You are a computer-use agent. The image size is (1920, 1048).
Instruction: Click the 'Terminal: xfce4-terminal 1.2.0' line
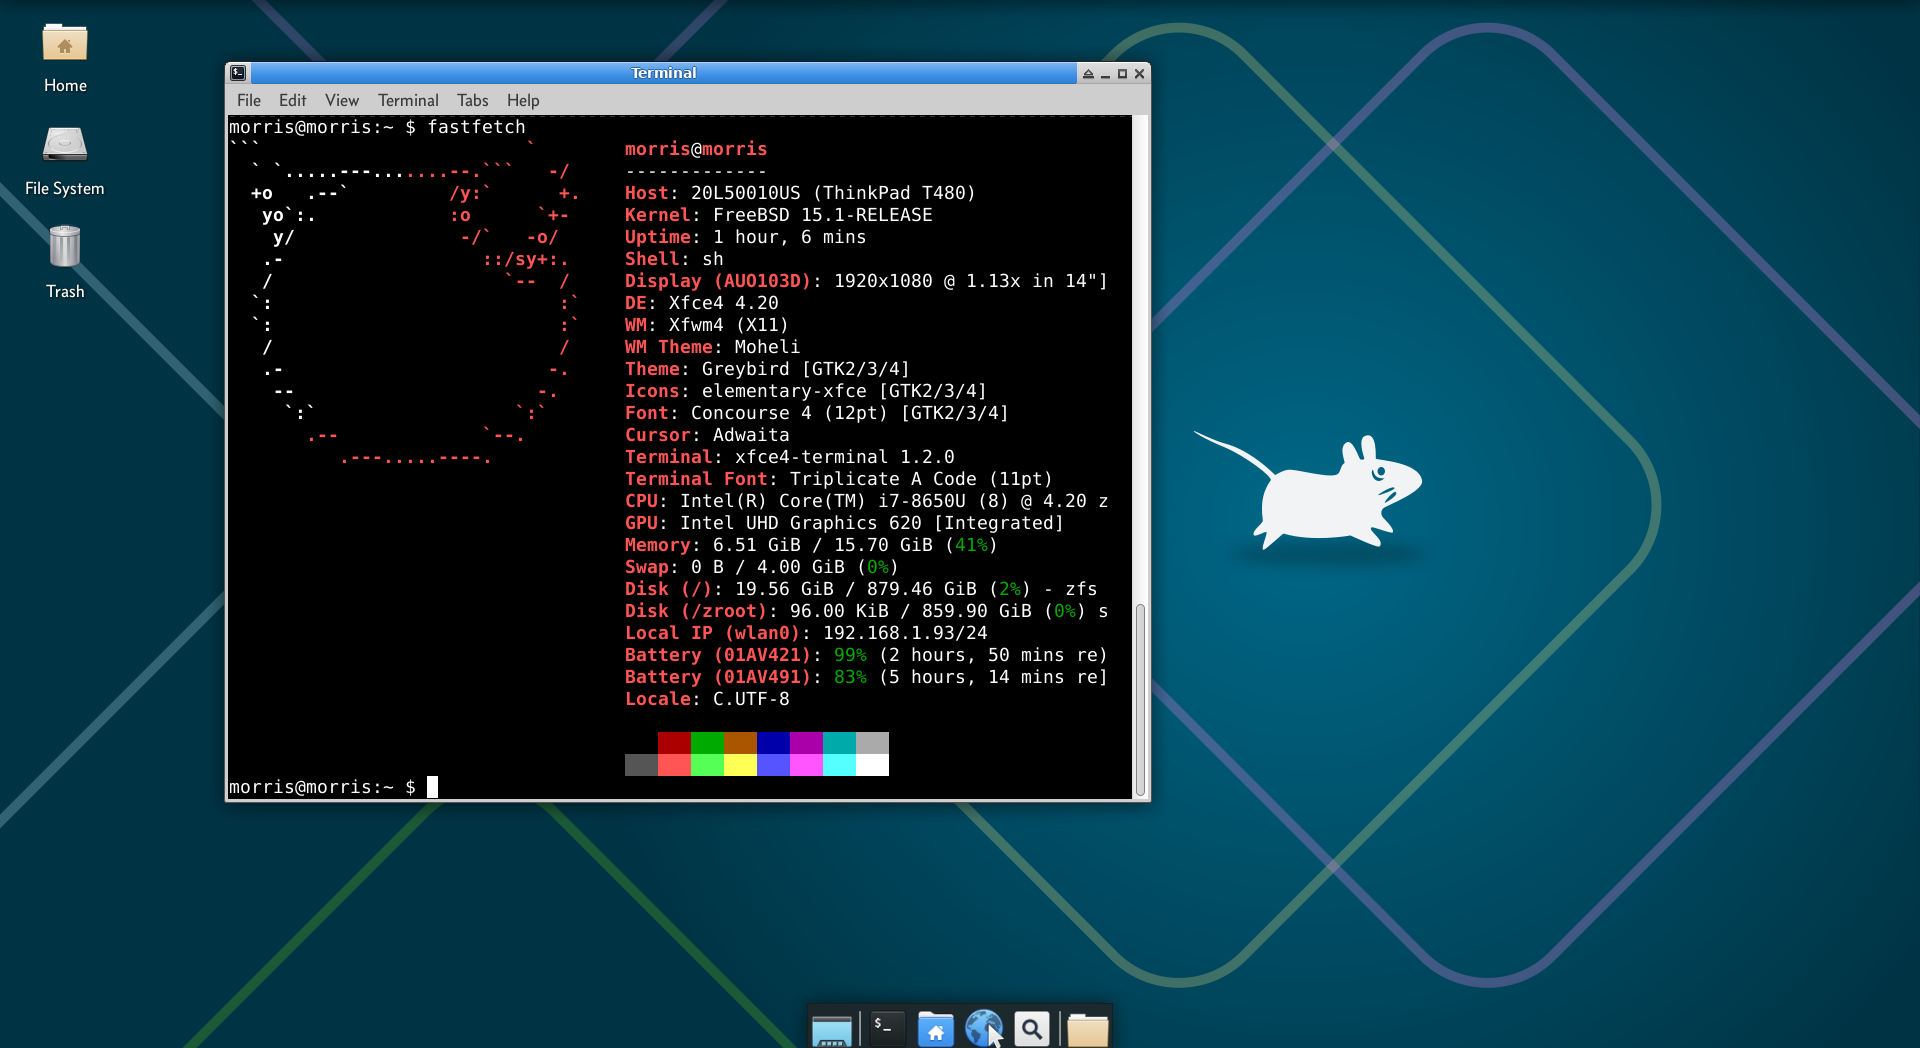790,457
